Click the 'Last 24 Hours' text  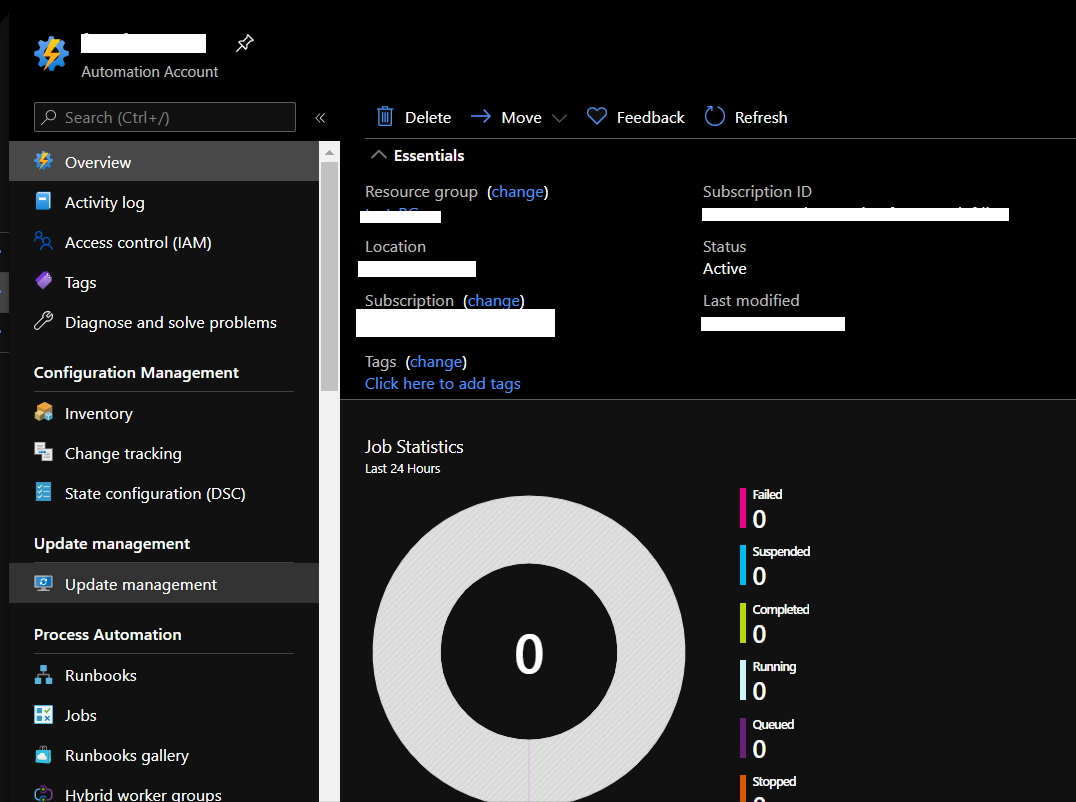(x=402, y=469)
